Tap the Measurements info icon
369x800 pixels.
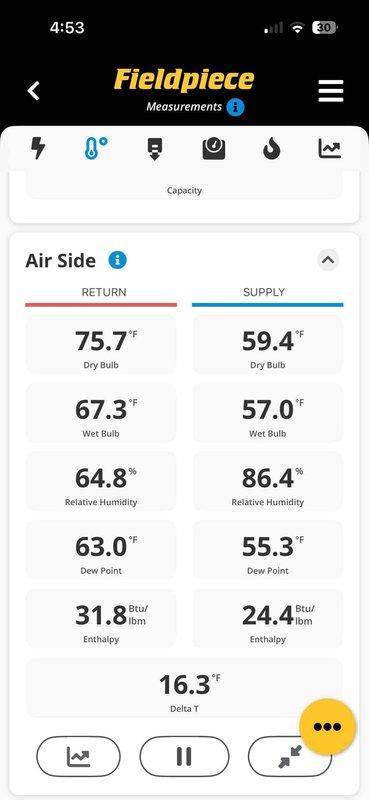(235, 108)
